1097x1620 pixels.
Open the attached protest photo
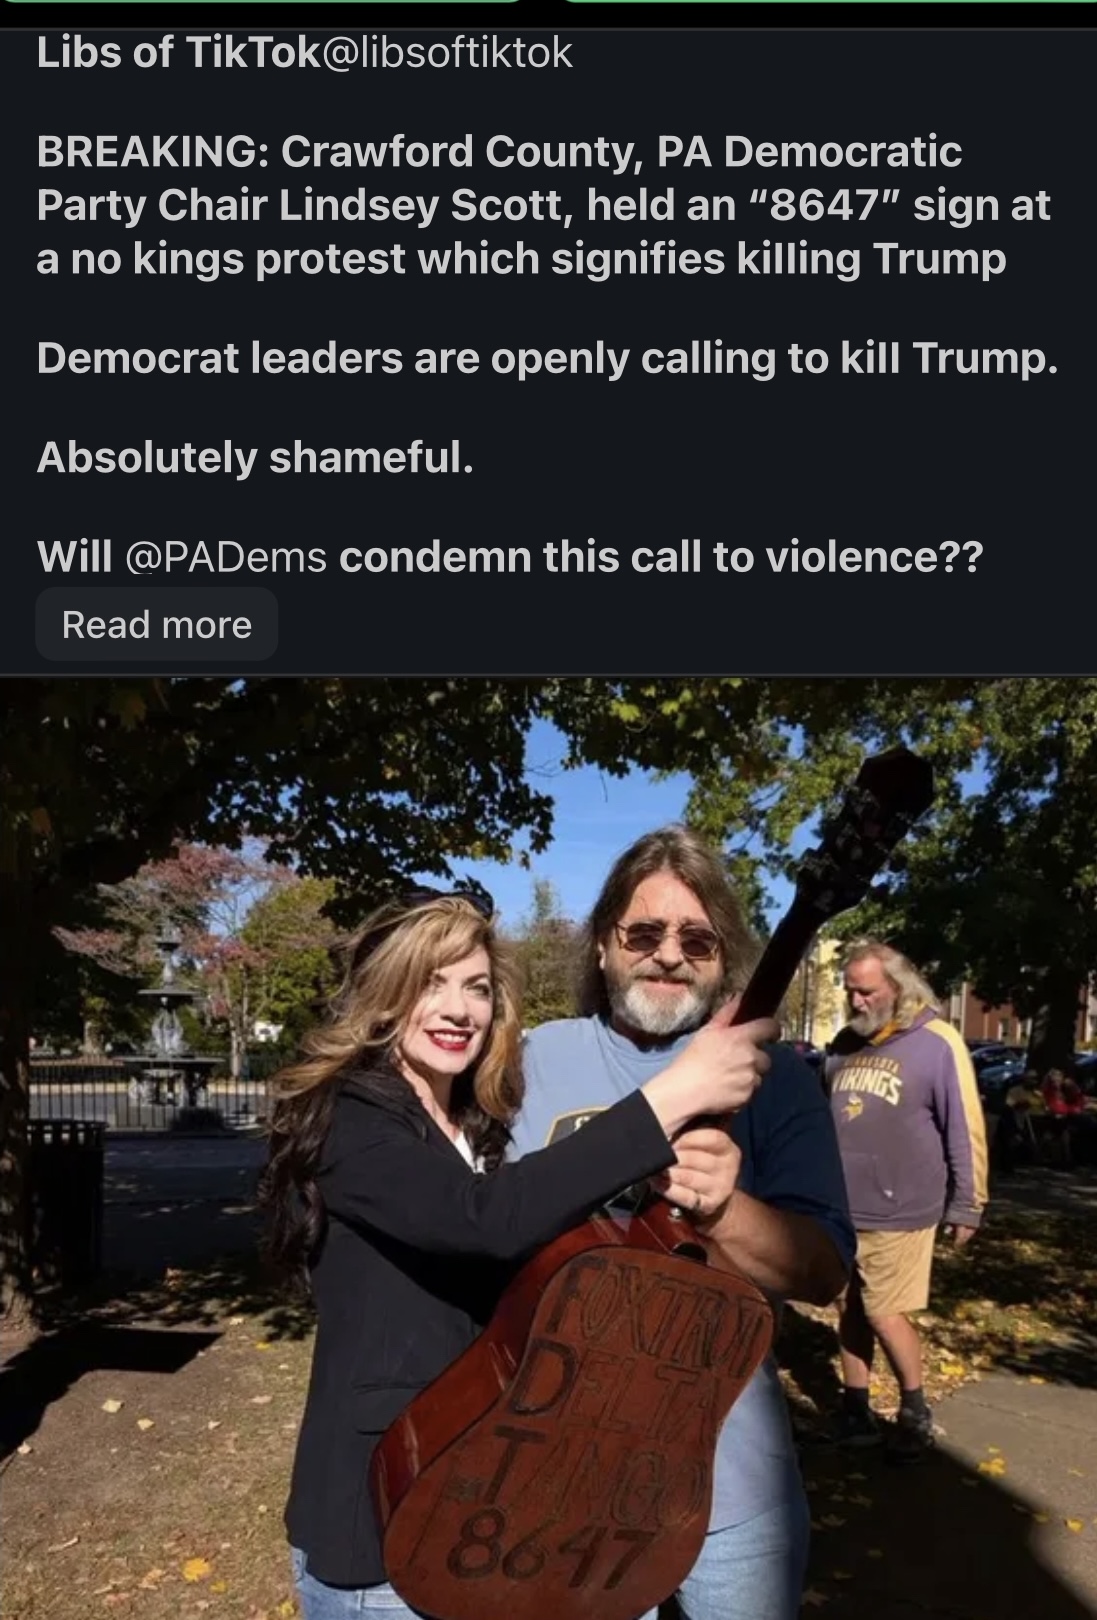click(548, 1150)
